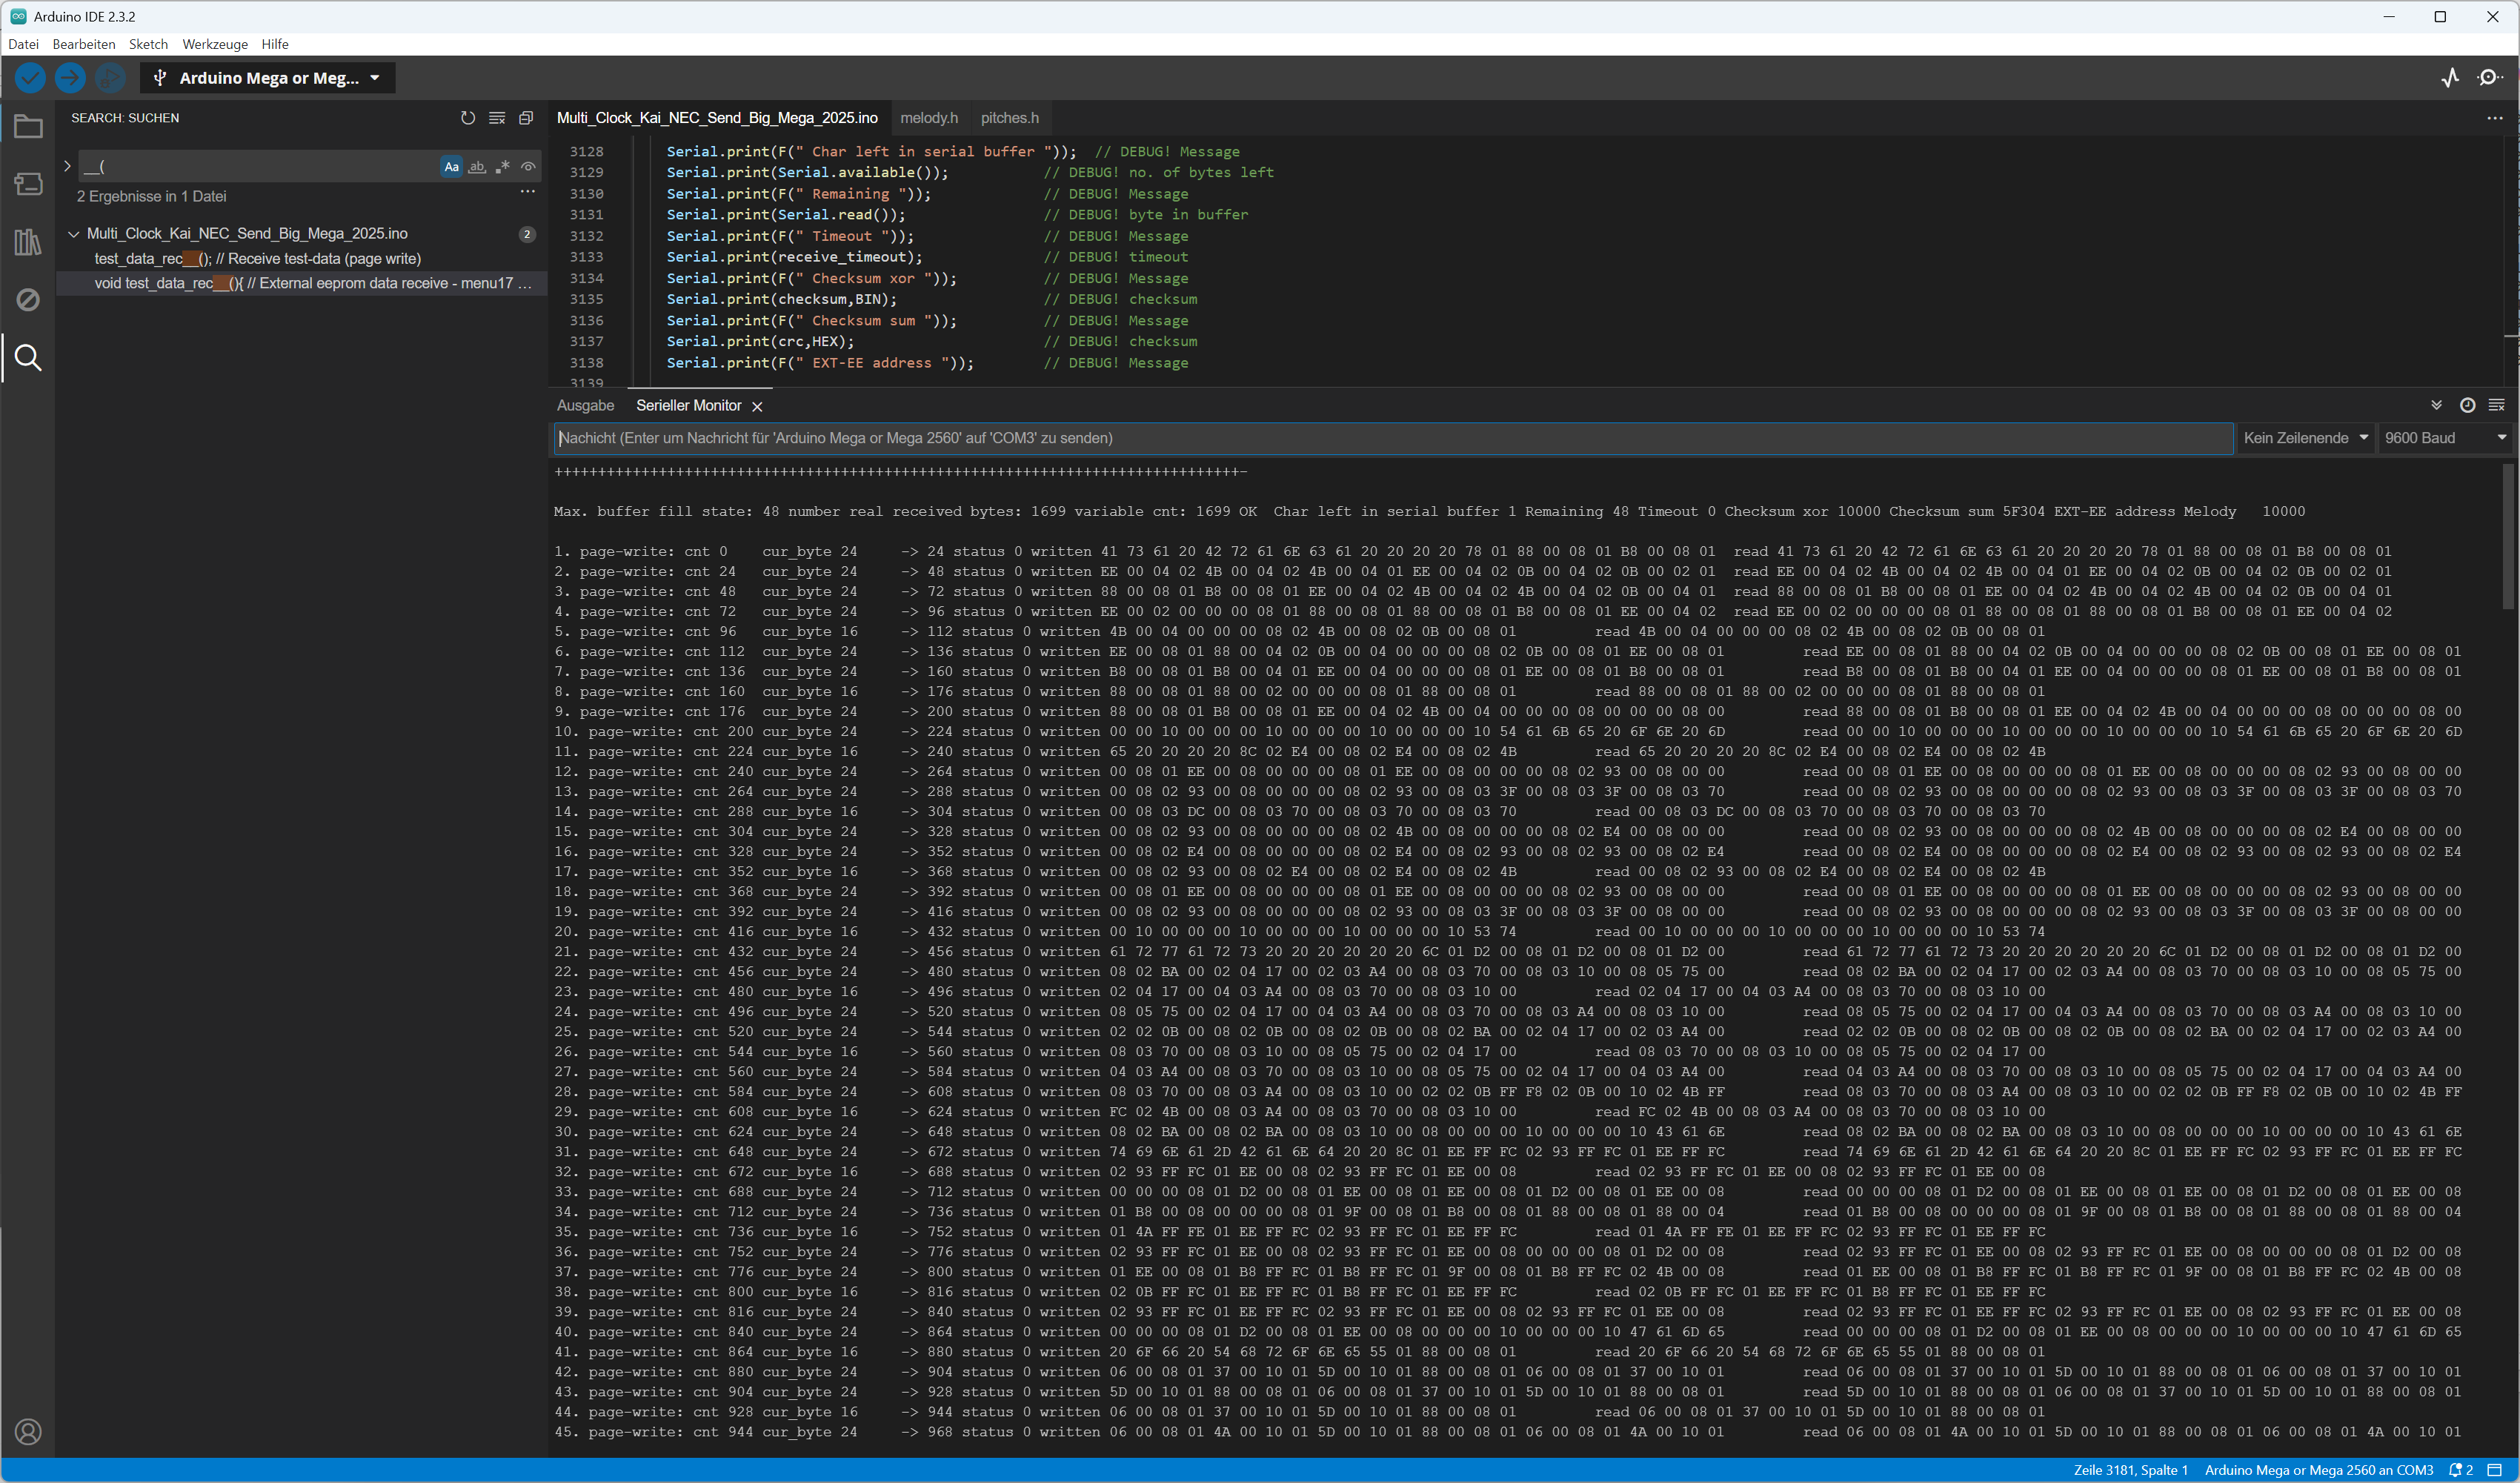2520x1483 pixels.
Task: Refresh the search results
Action: coord(467,118)
